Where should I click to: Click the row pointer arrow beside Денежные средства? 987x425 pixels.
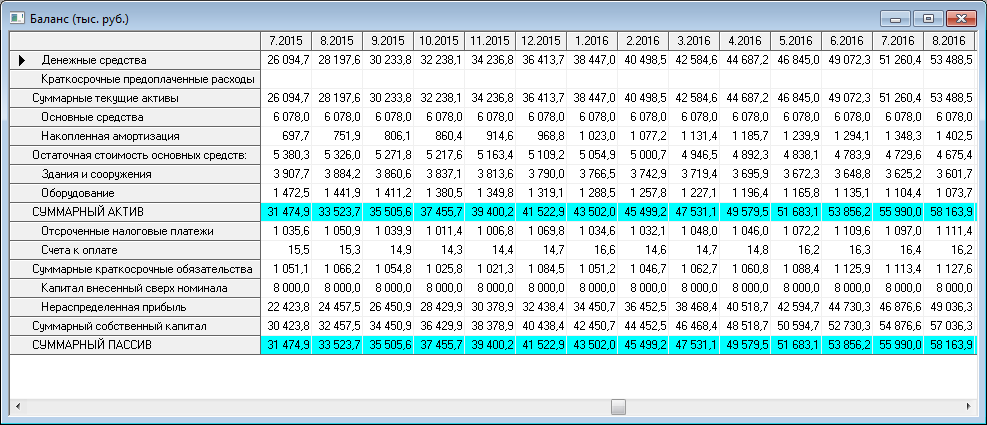21,60
